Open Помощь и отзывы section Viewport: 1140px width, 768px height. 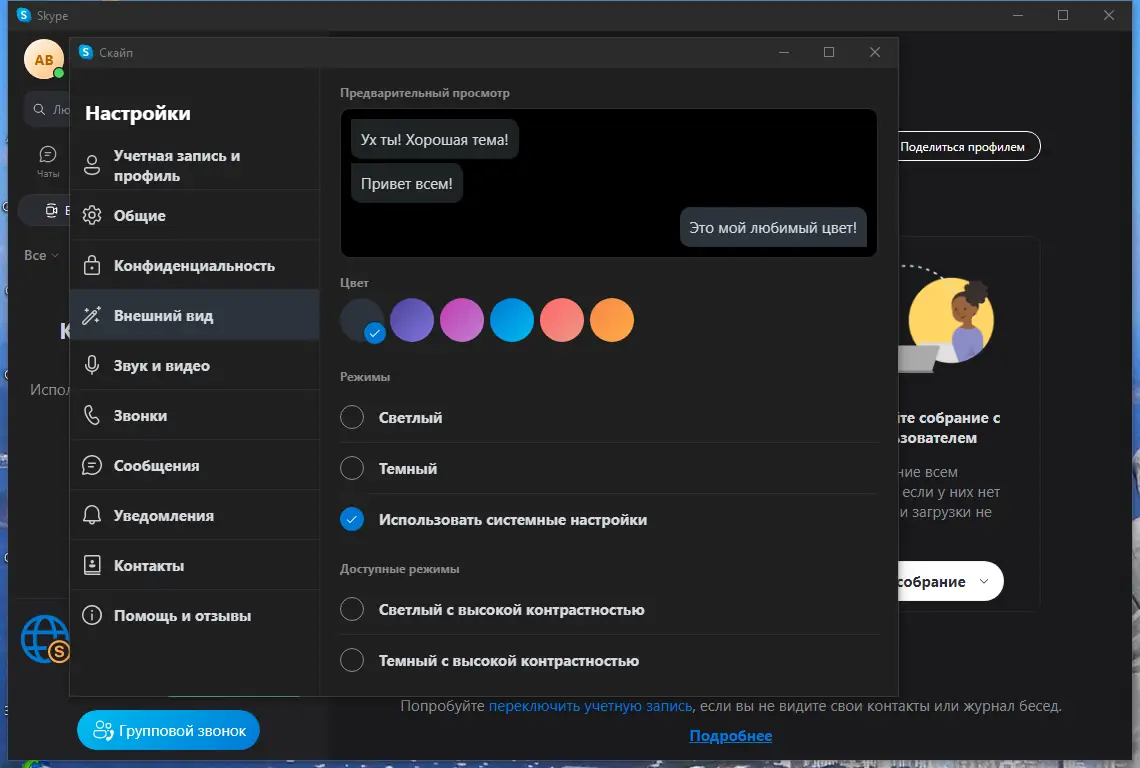tap(195, 615)
